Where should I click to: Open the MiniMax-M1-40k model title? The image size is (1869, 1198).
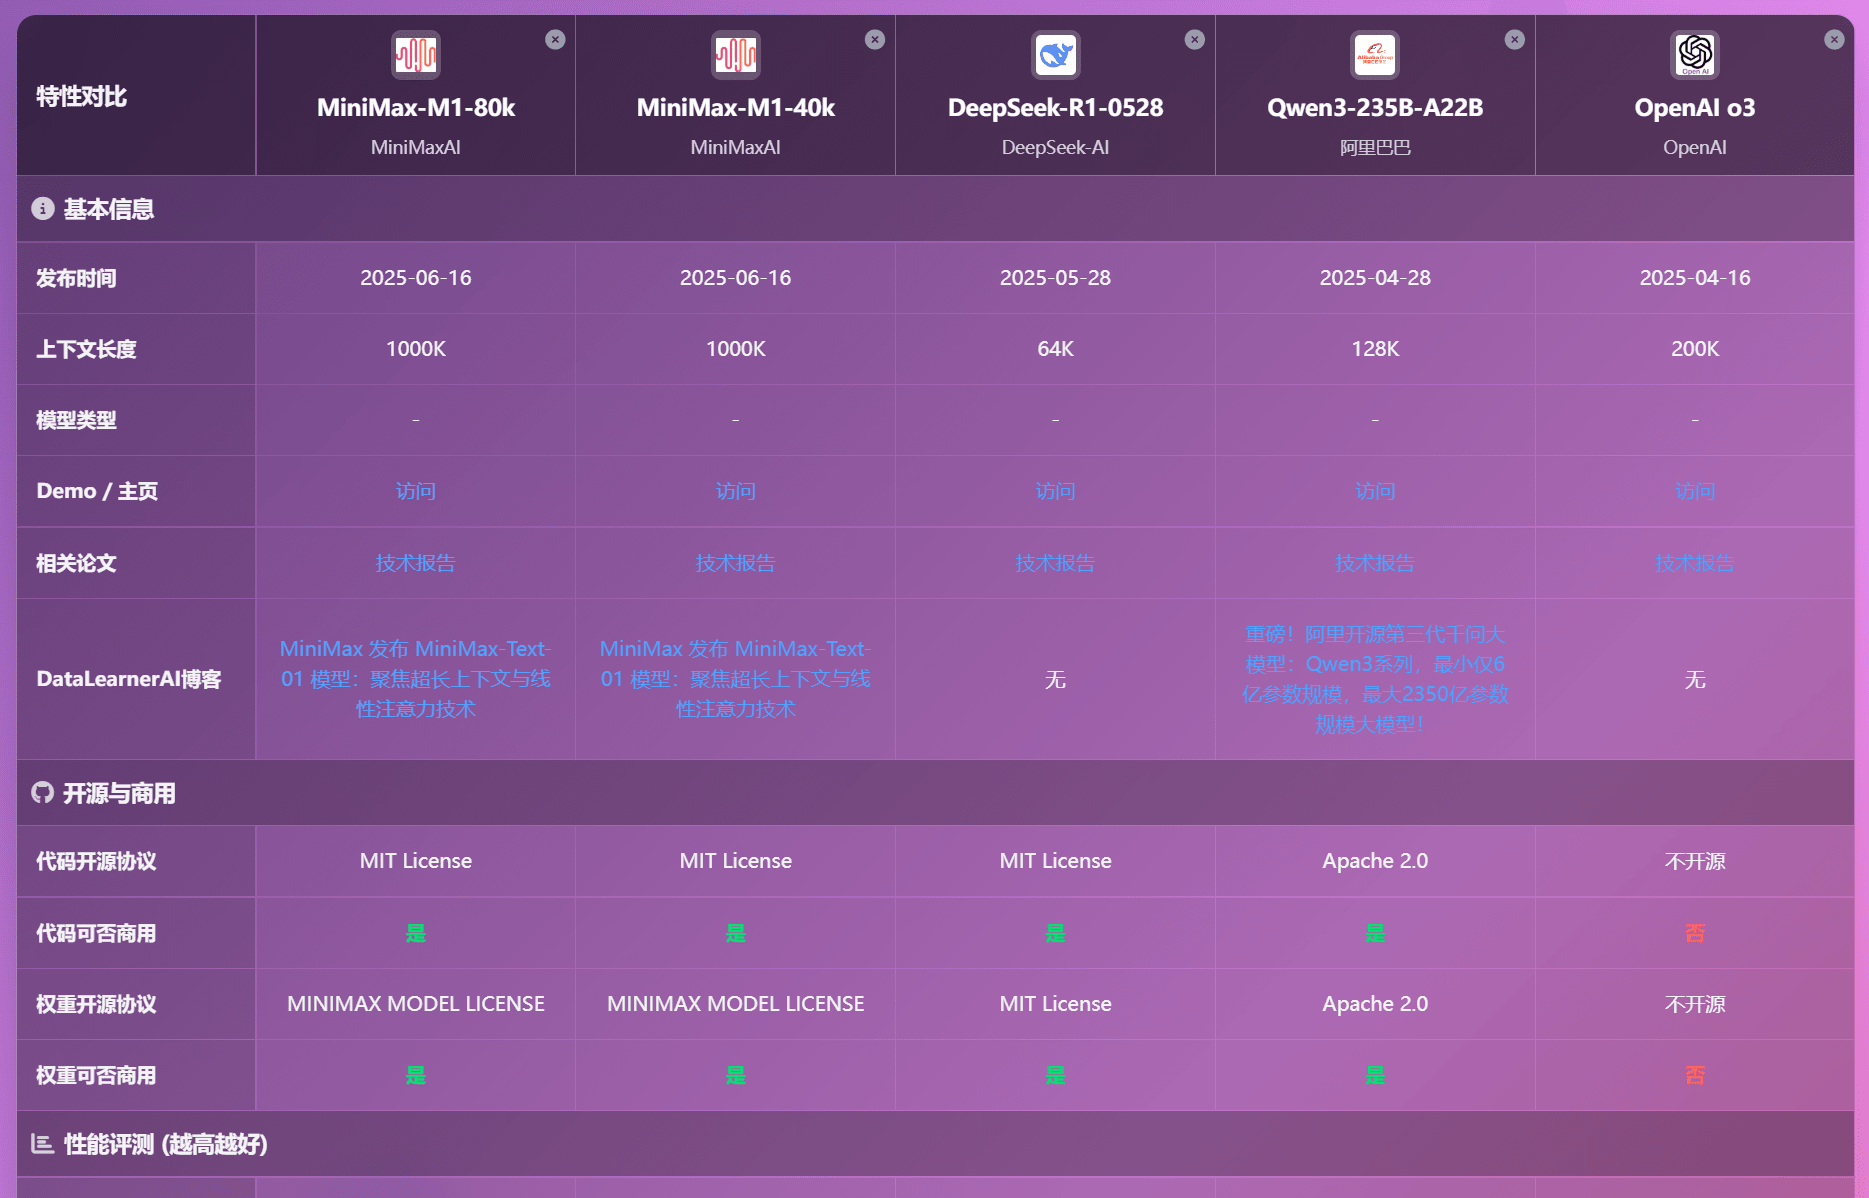(736, 107)
